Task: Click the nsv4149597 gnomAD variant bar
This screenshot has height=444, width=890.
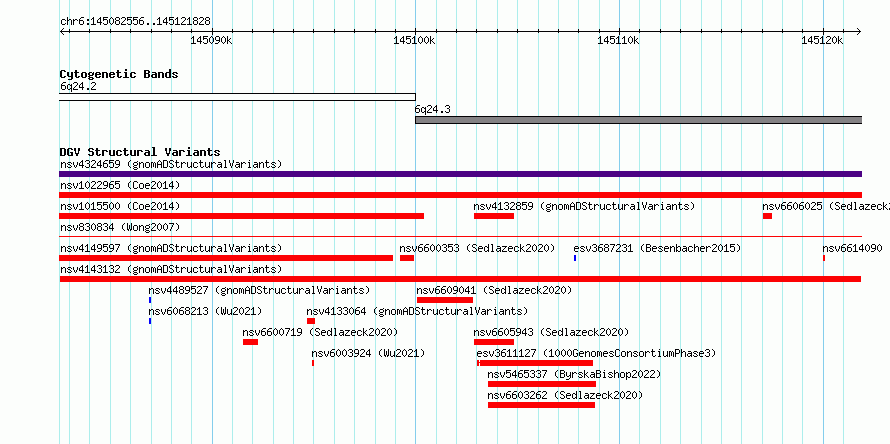Action: [x=226, y=258]
